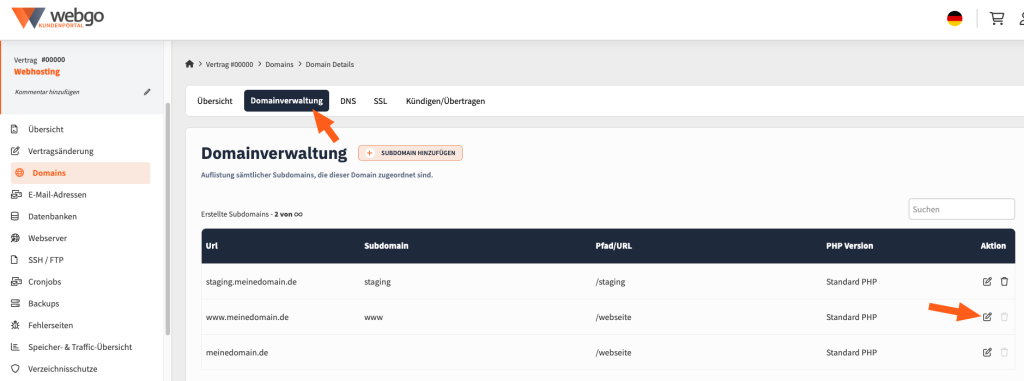Click the globe icon beside Domains
The width and height of the screenshot is (1024, 381).
pos(20,173)
